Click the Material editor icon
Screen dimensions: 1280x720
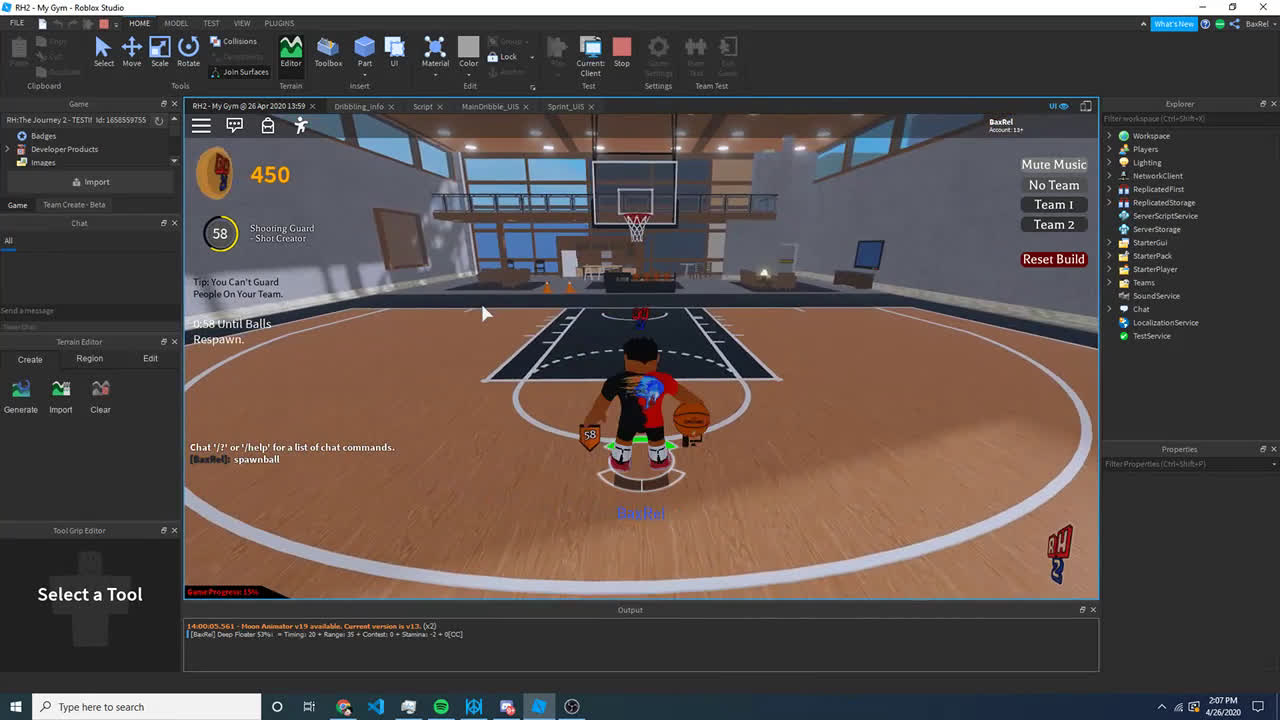coord(434,47)
